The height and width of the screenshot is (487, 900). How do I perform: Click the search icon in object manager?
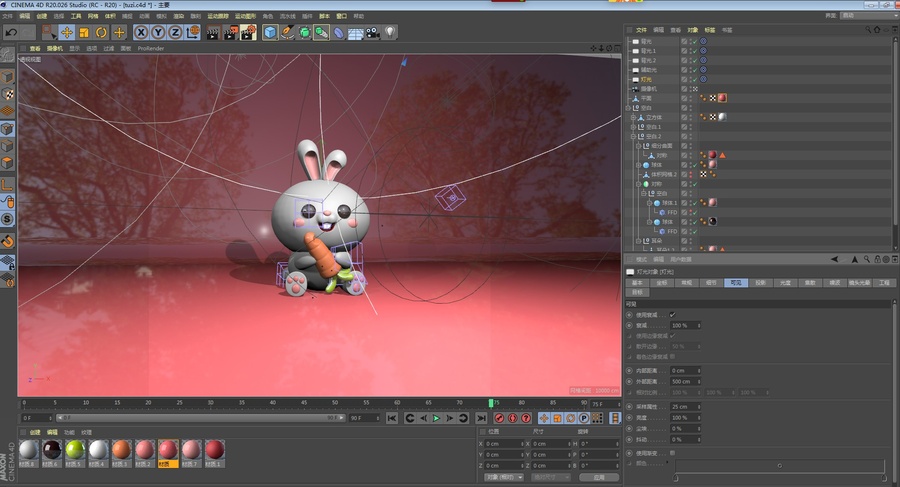(x=868, y=29)
